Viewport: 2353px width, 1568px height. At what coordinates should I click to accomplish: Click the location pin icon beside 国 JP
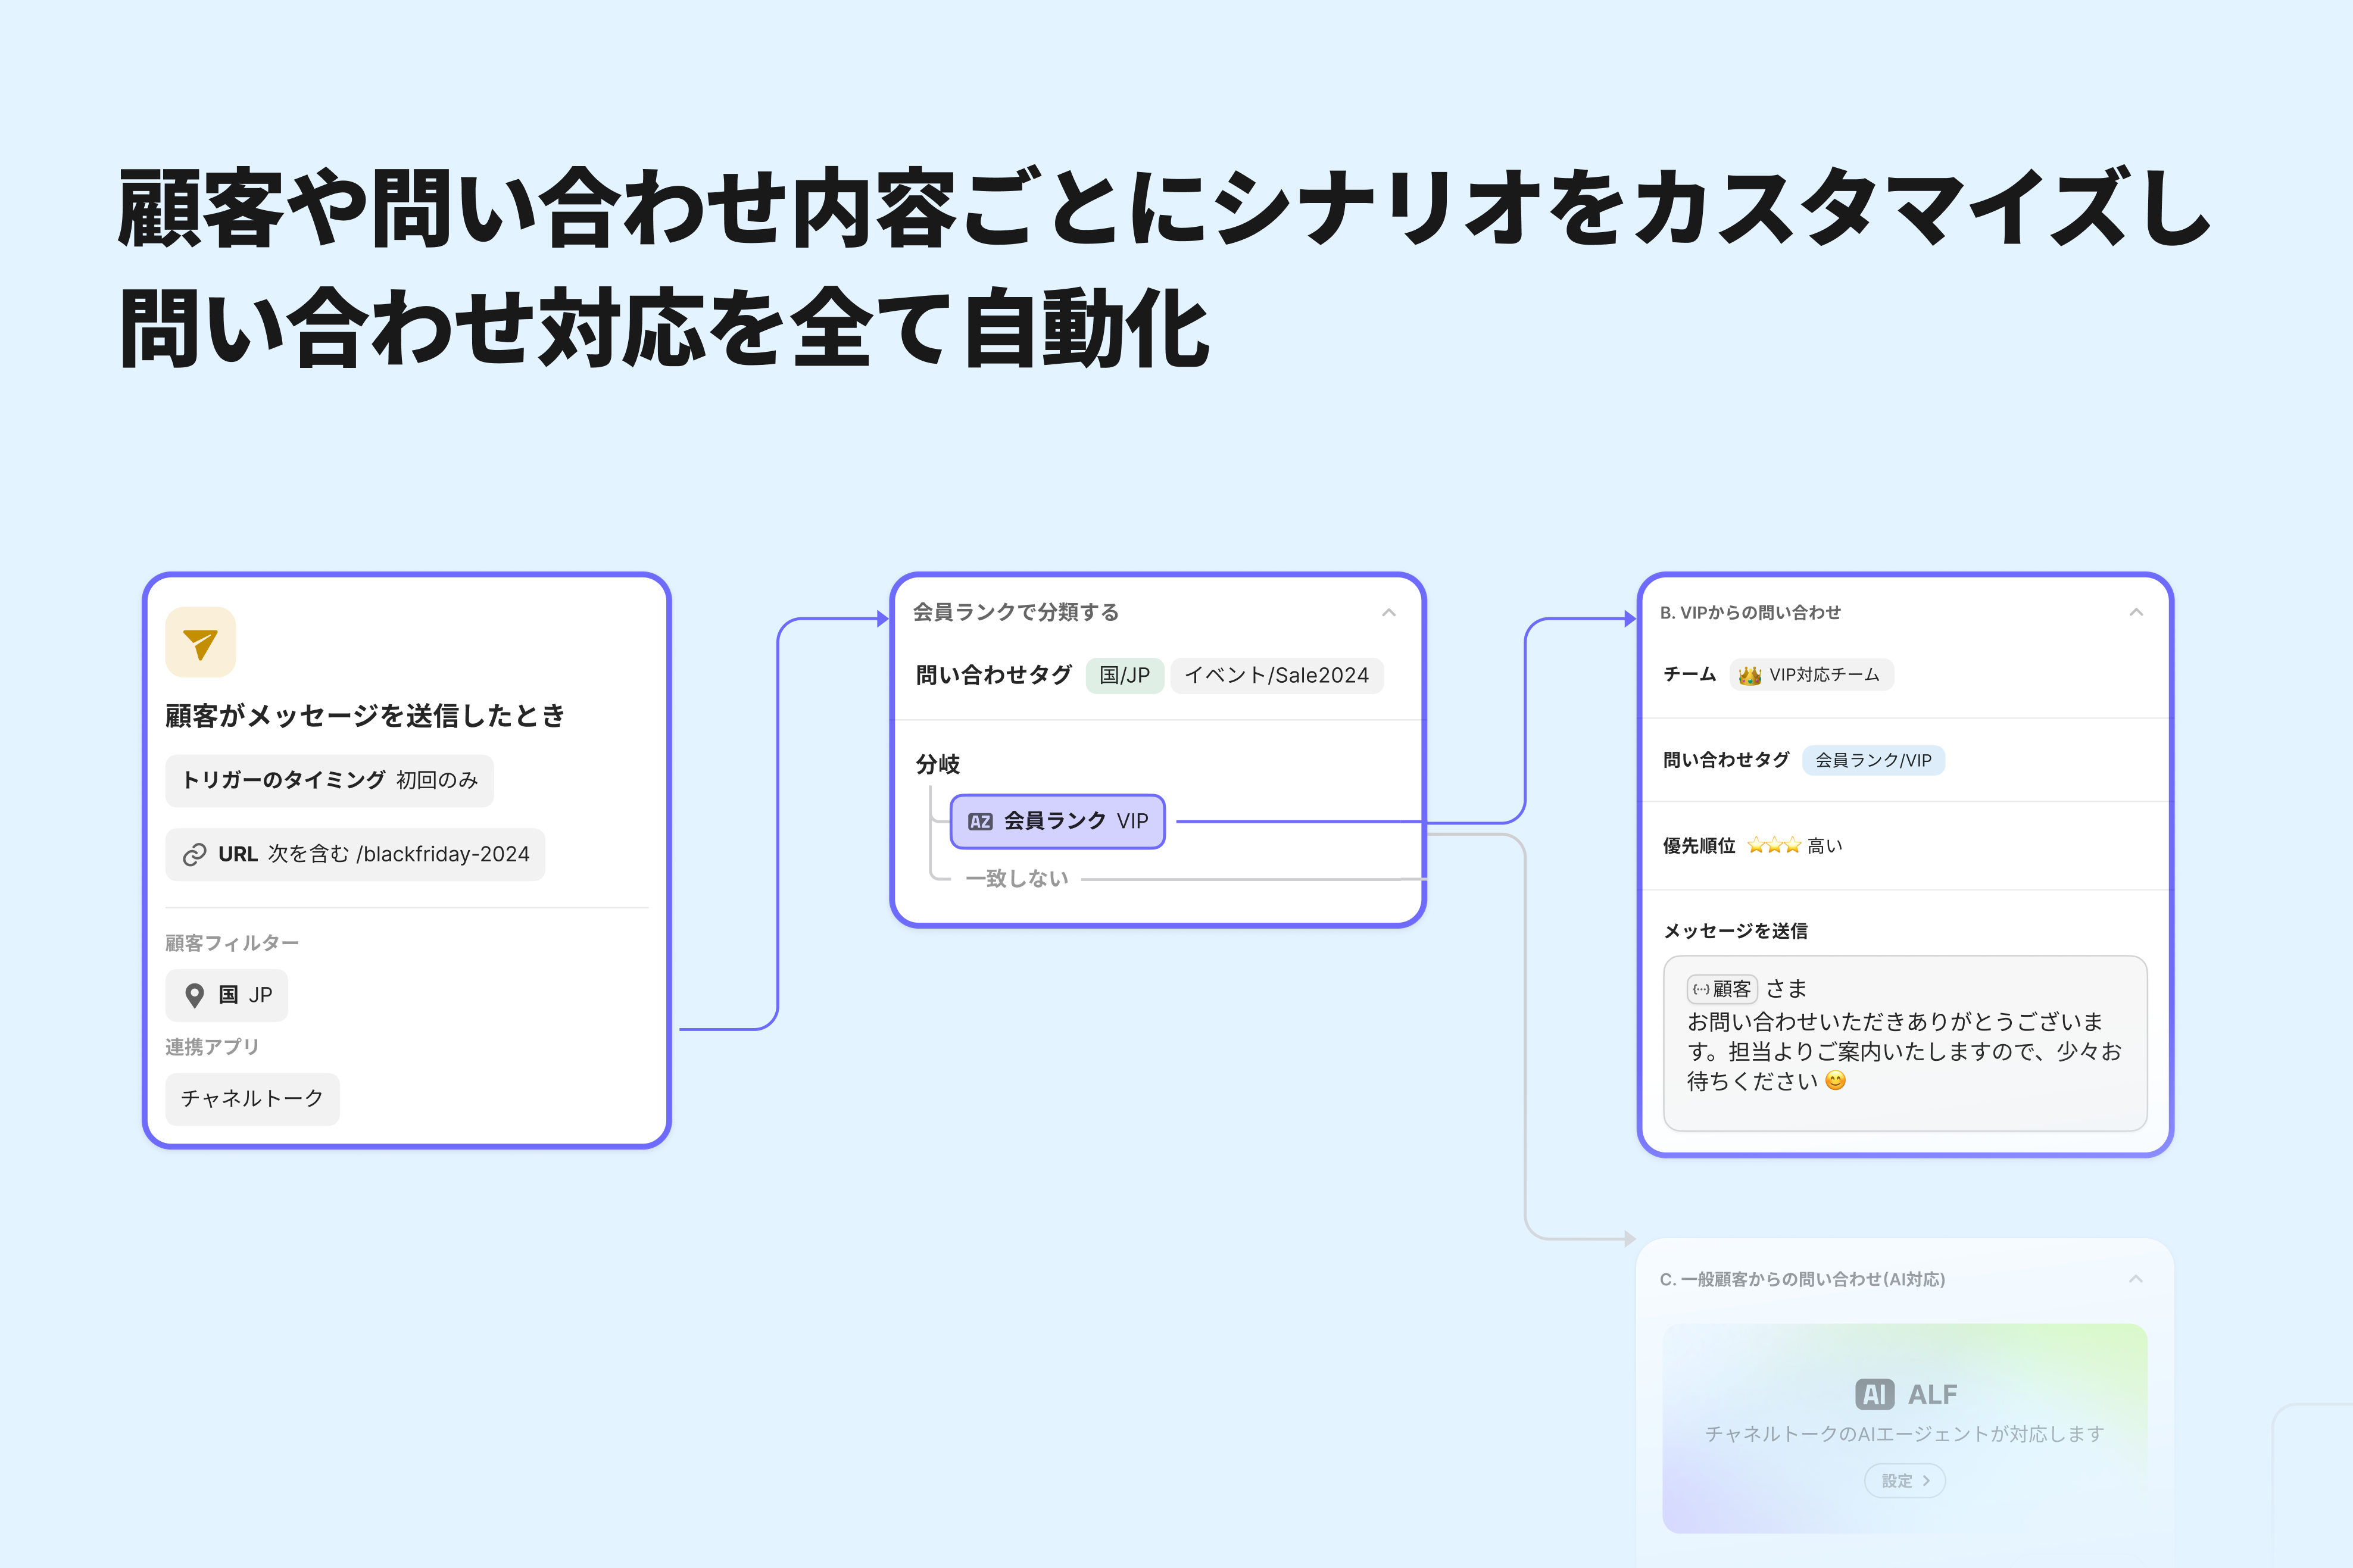point(195,995)
